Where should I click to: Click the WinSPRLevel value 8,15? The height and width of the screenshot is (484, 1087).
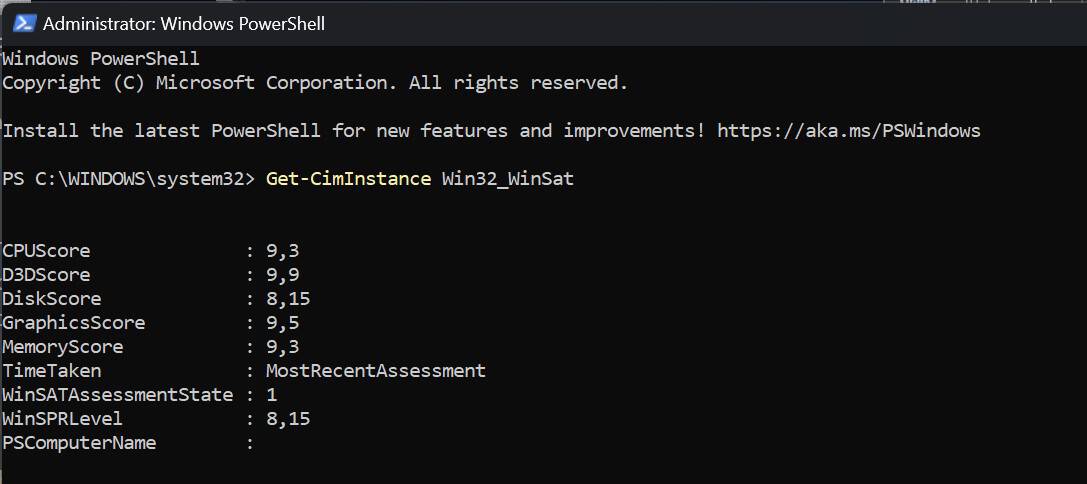point(288,420)
